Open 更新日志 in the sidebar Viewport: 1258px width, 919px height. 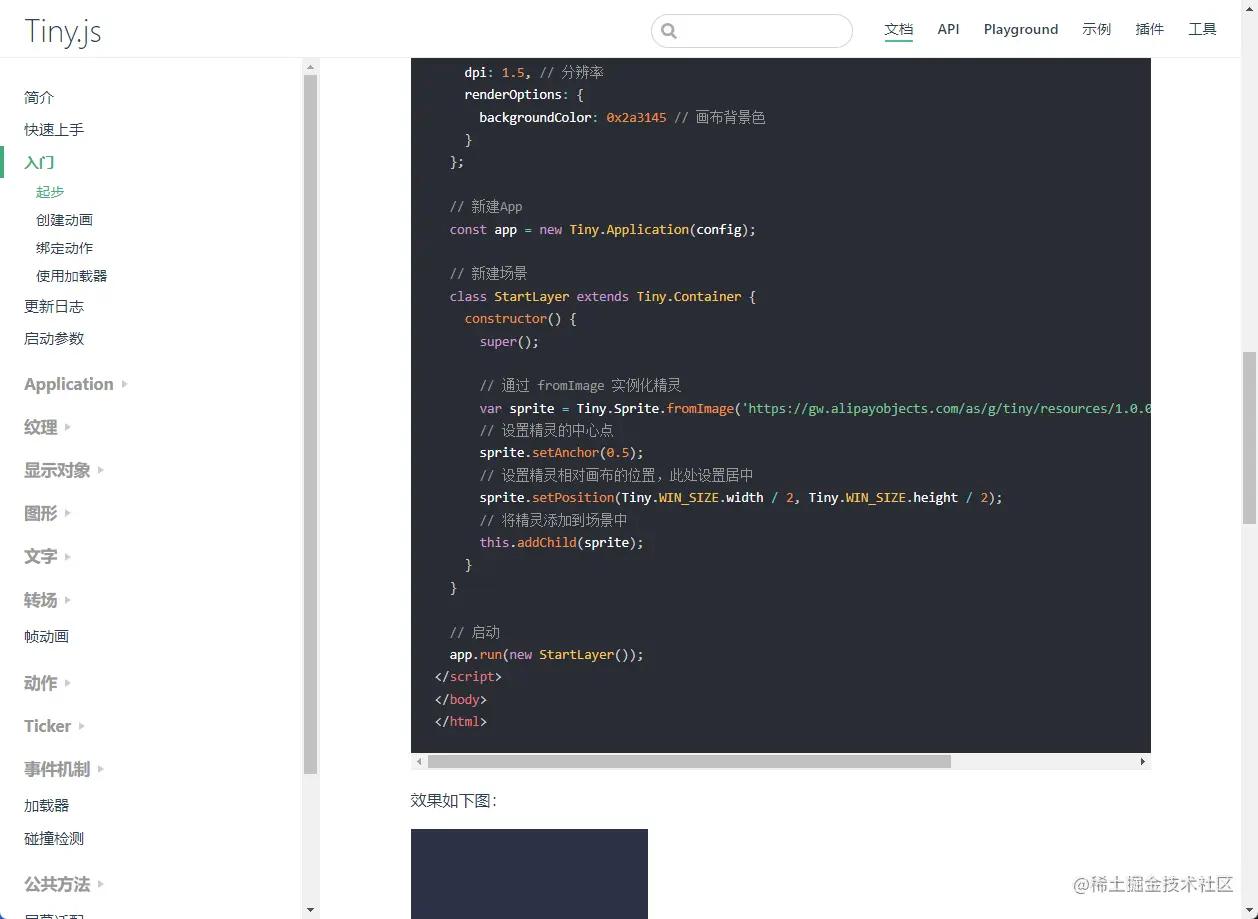pyautogui.click(x=54, y=306)
